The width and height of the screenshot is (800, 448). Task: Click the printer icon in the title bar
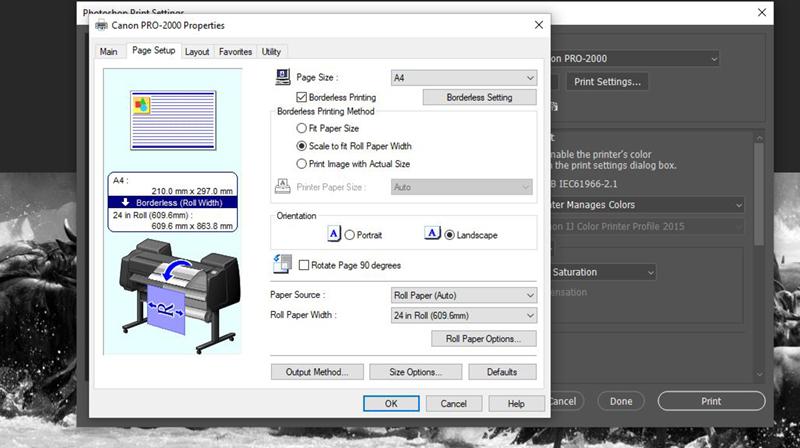102,25
